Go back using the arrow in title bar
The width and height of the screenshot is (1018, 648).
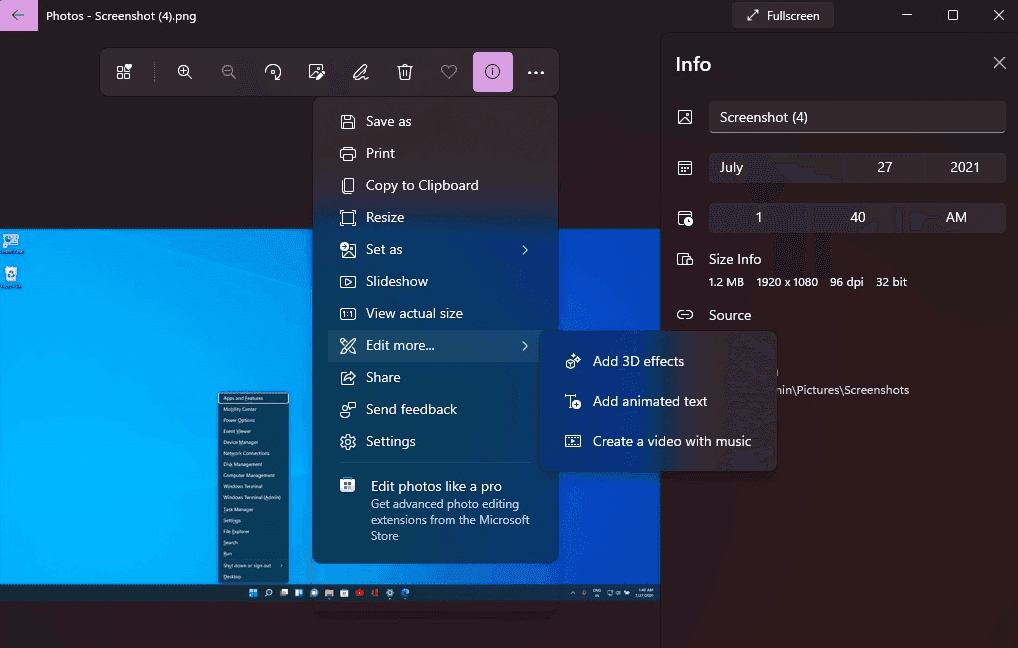click(19, 16)
